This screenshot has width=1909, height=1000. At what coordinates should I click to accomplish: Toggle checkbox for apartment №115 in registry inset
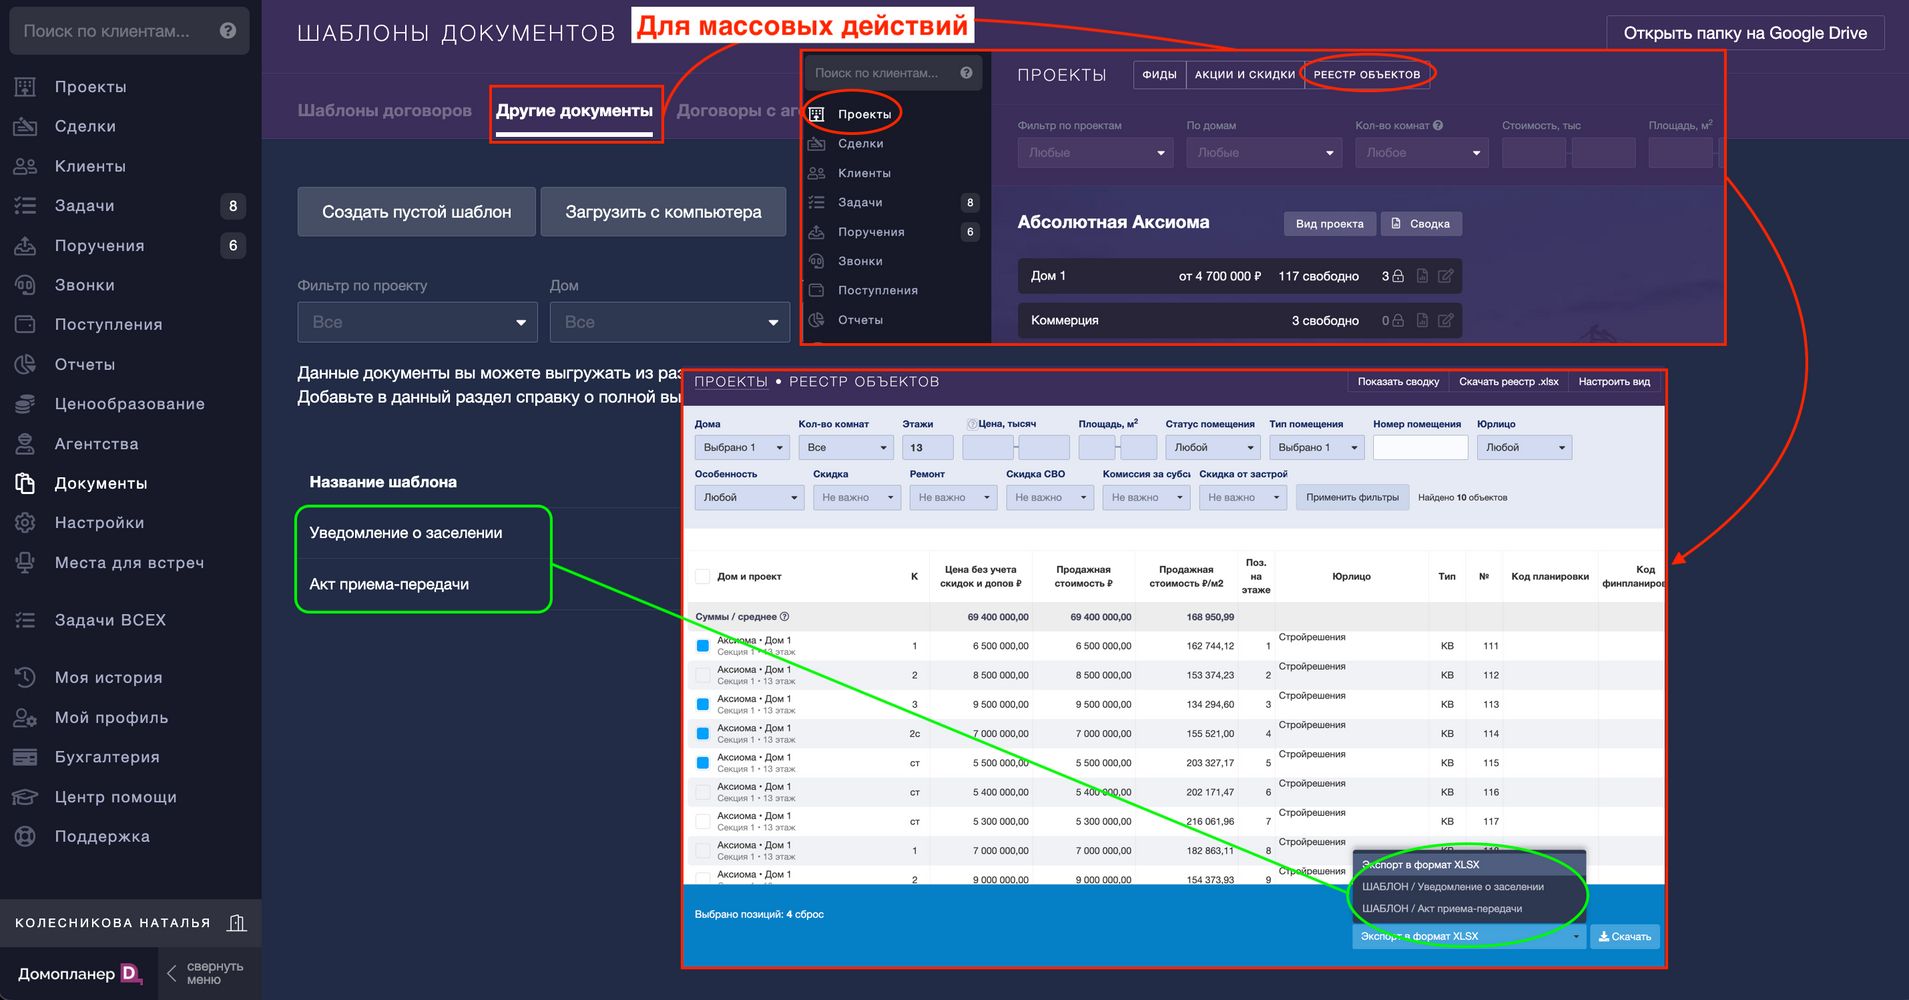click(703, 763)
